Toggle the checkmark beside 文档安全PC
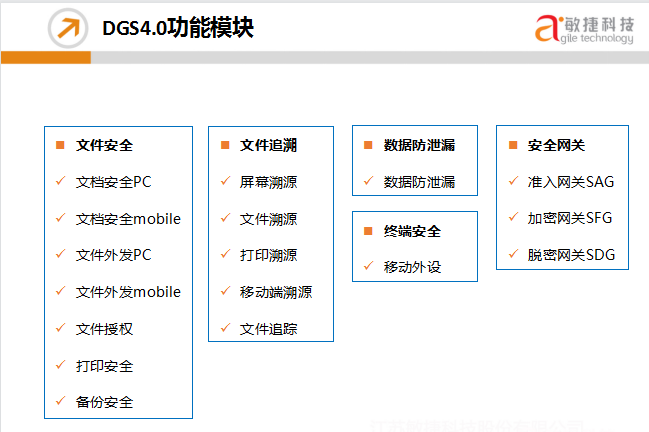This screenshot has width=649, height=432. [60, 182]
